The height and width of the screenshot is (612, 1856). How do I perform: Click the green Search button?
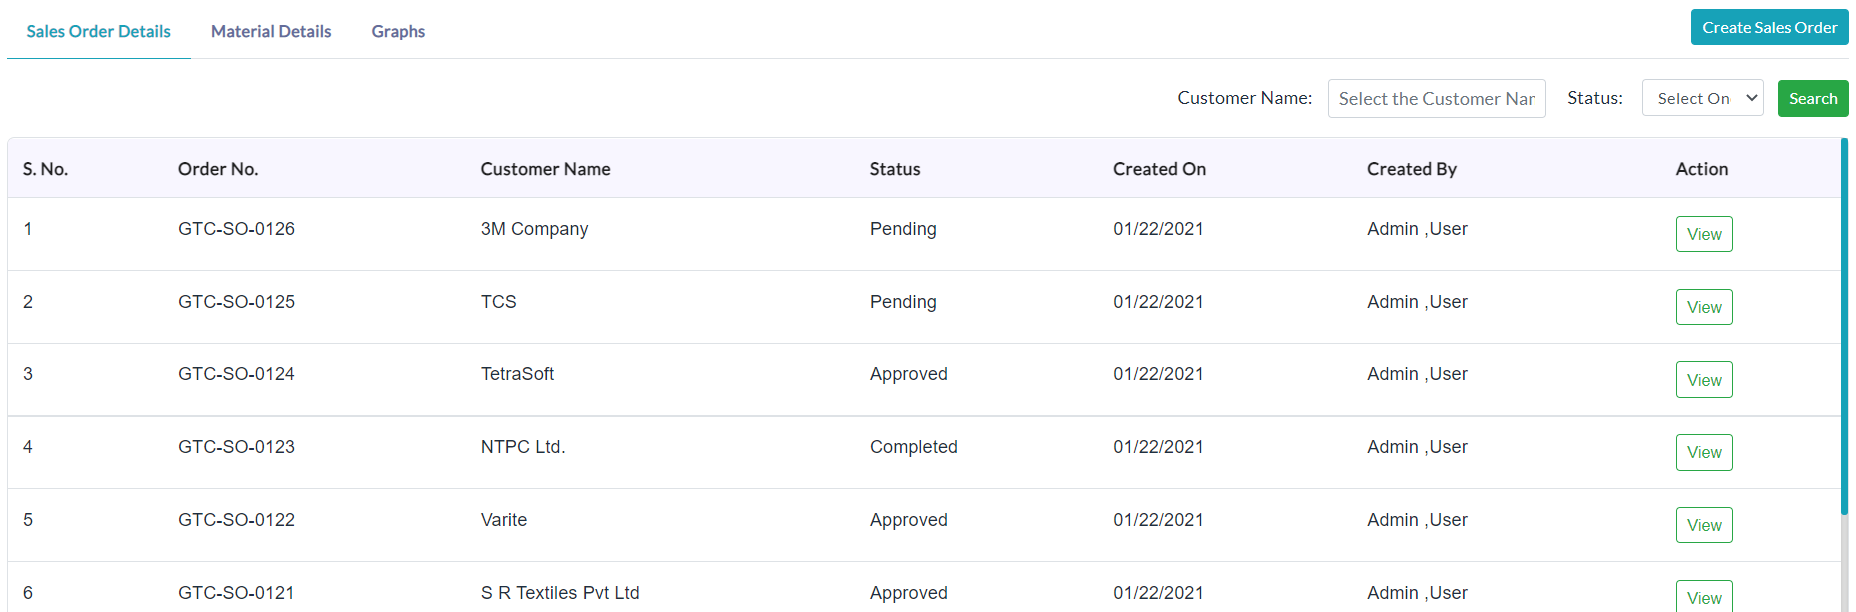tap(1812, 98)
